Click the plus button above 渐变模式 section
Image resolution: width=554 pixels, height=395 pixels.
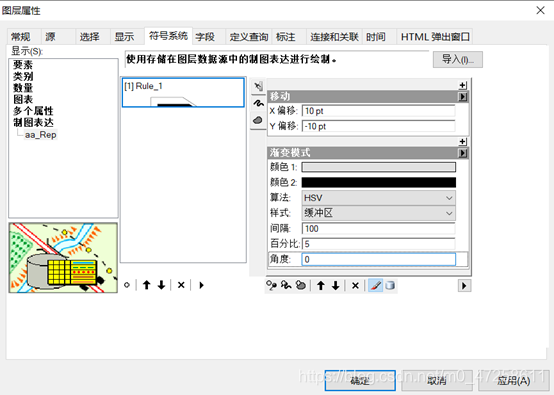point(462,142)
